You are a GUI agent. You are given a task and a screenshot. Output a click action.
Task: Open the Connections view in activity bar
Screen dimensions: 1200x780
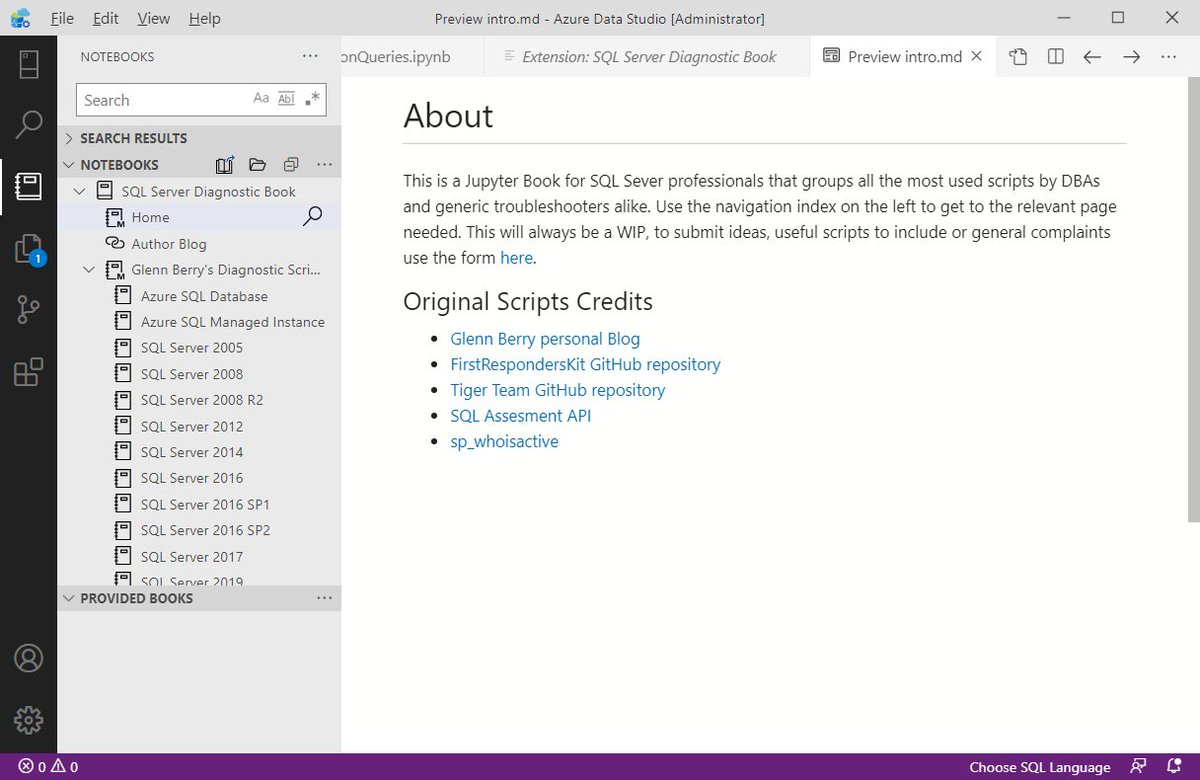28,64
